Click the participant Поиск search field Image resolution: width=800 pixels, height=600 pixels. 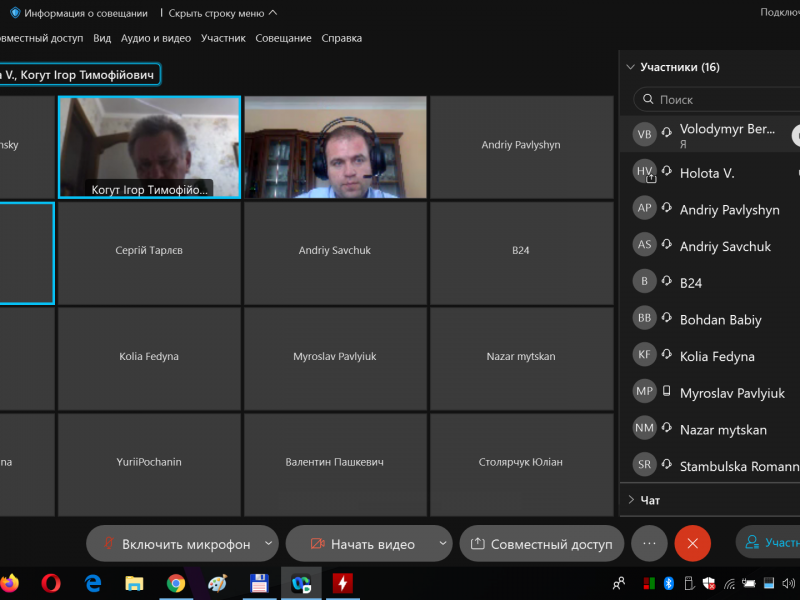pyautogui.click(x=715, y=100)
